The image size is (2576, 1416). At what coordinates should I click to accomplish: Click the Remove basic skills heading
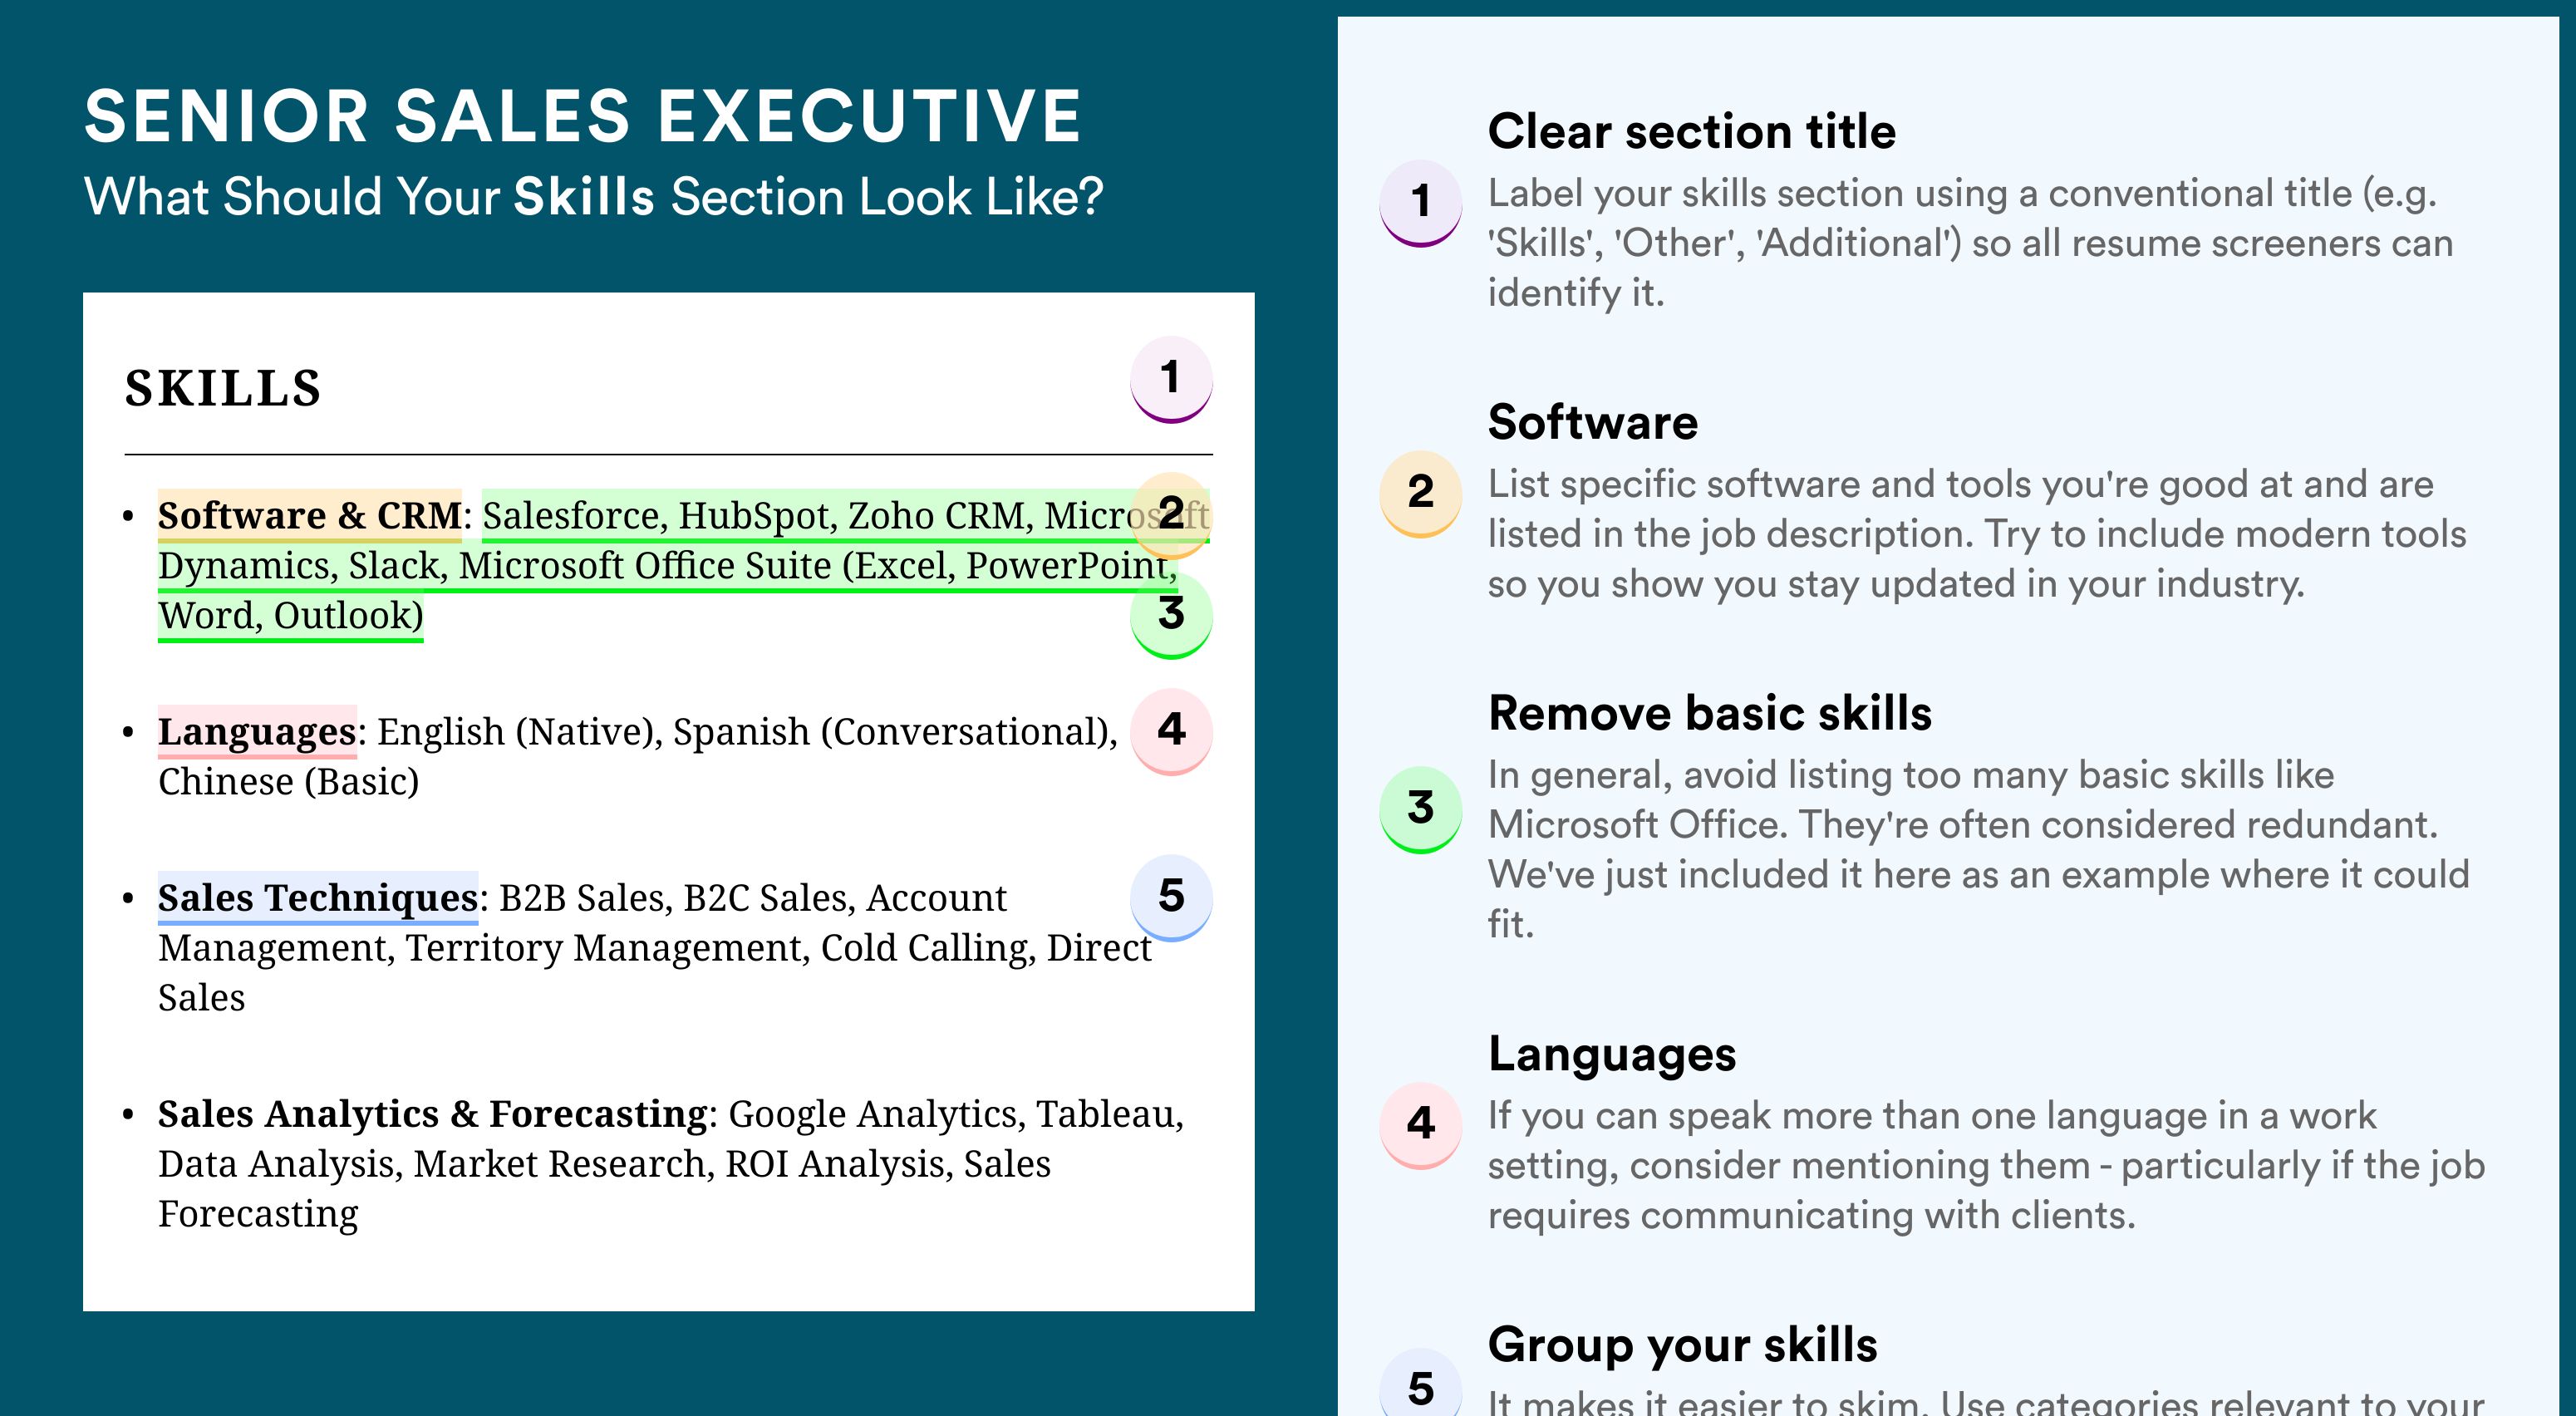(x=1709, y=713)
